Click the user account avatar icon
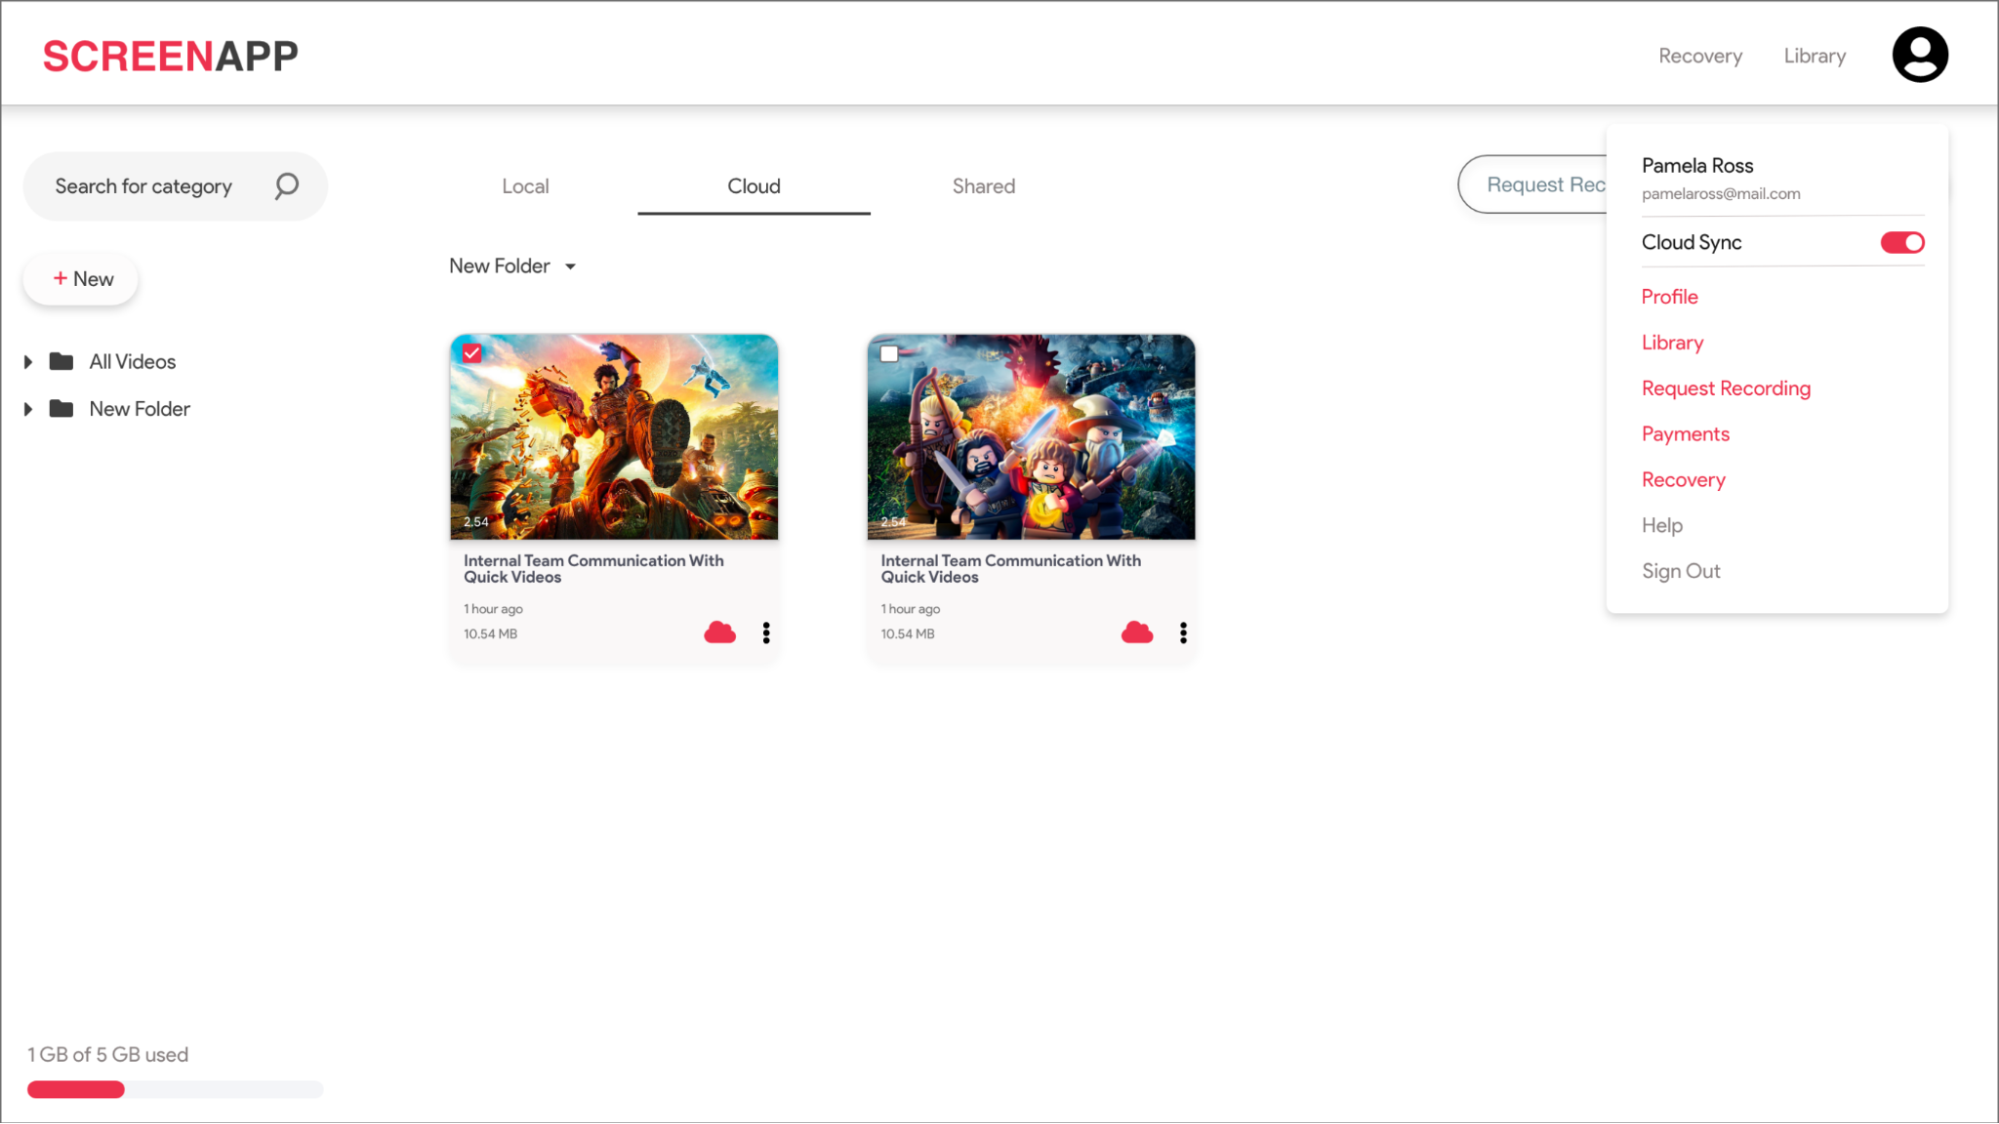 pyautogui.click(x=1919, y=55)
